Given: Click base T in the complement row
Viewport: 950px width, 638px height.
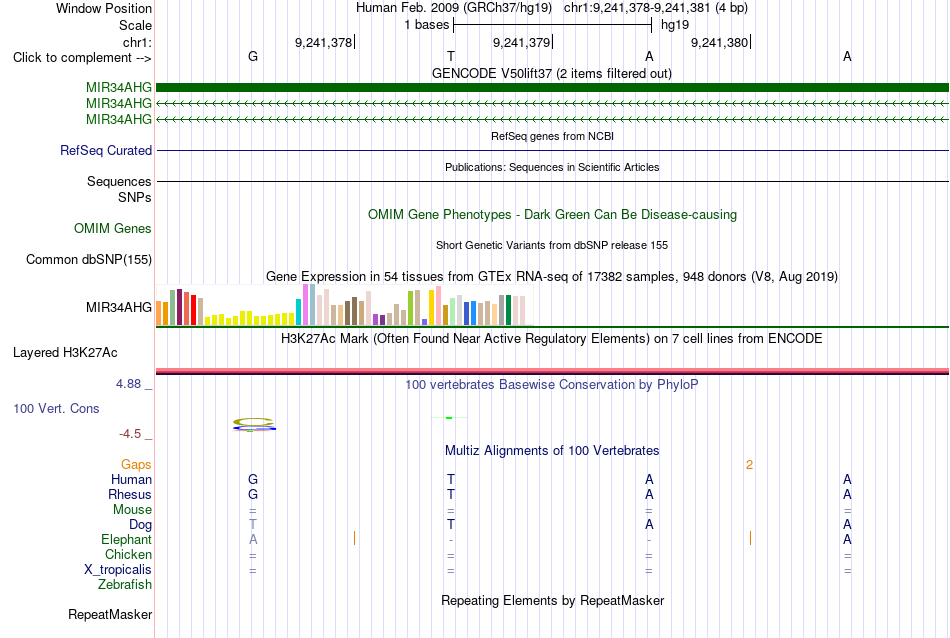Looking at the screenshot, I should pos(451,56).
